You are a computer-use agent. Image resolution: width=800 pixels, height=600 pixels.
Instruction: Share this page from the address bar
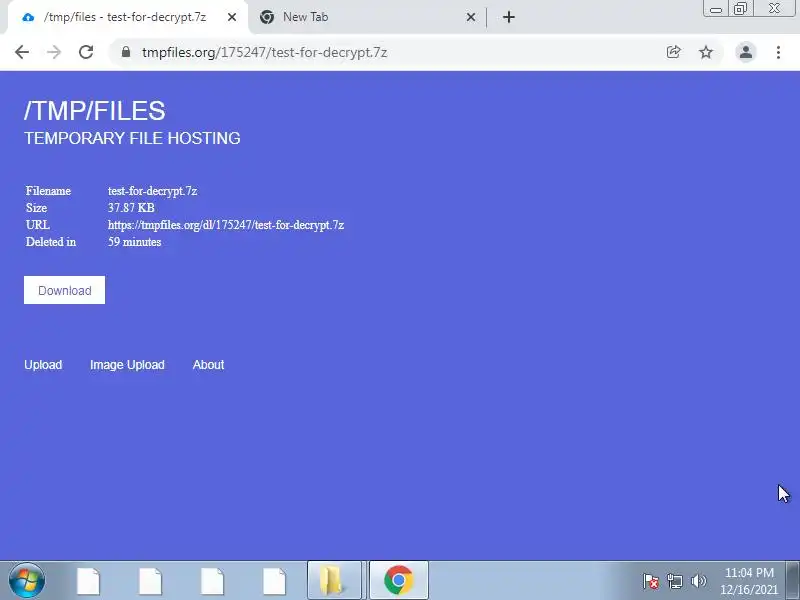pyautogui.click(x=673, y=52)
